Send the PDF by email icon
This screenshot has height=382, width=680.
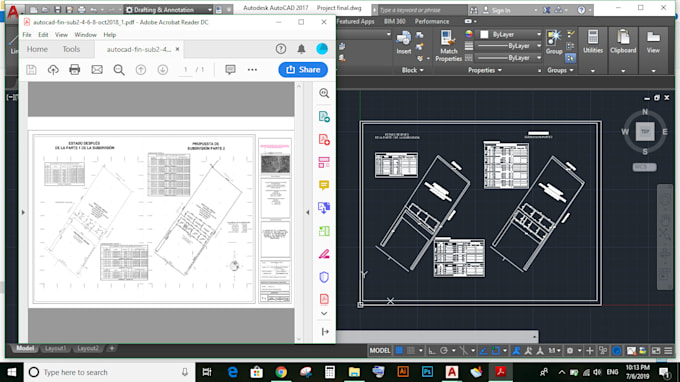pos(97,70)
